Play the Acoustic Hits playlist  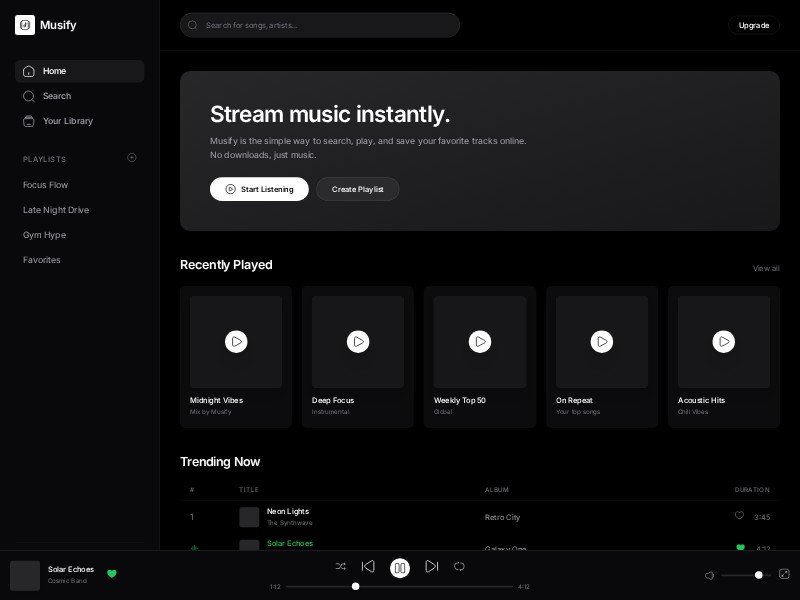click(723, 342)
